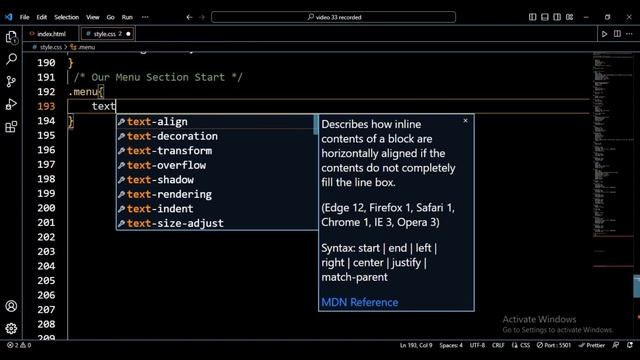Select text-overflow suggestion

pos(215,165)
